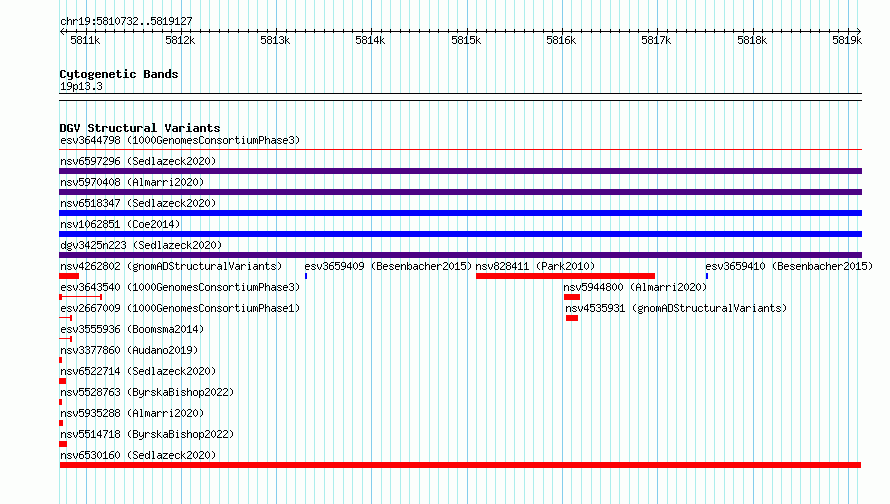Viewport: 890px width, 504px height.
Task: Open nsv4535931 (gnomADStructuralVariants) label
Action: coord(676,308)
